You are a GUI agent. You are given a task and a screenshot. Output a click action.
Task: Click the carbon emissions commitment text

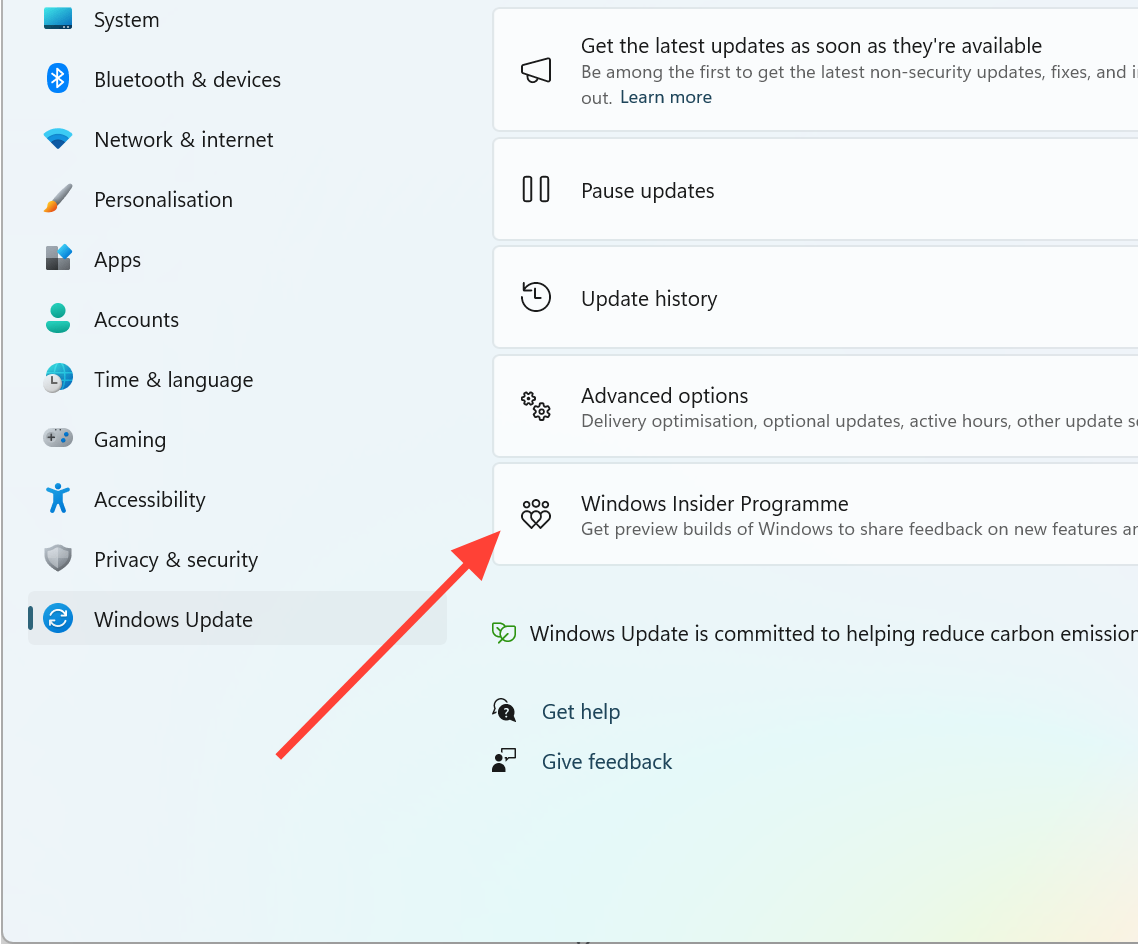pos(834,634)
